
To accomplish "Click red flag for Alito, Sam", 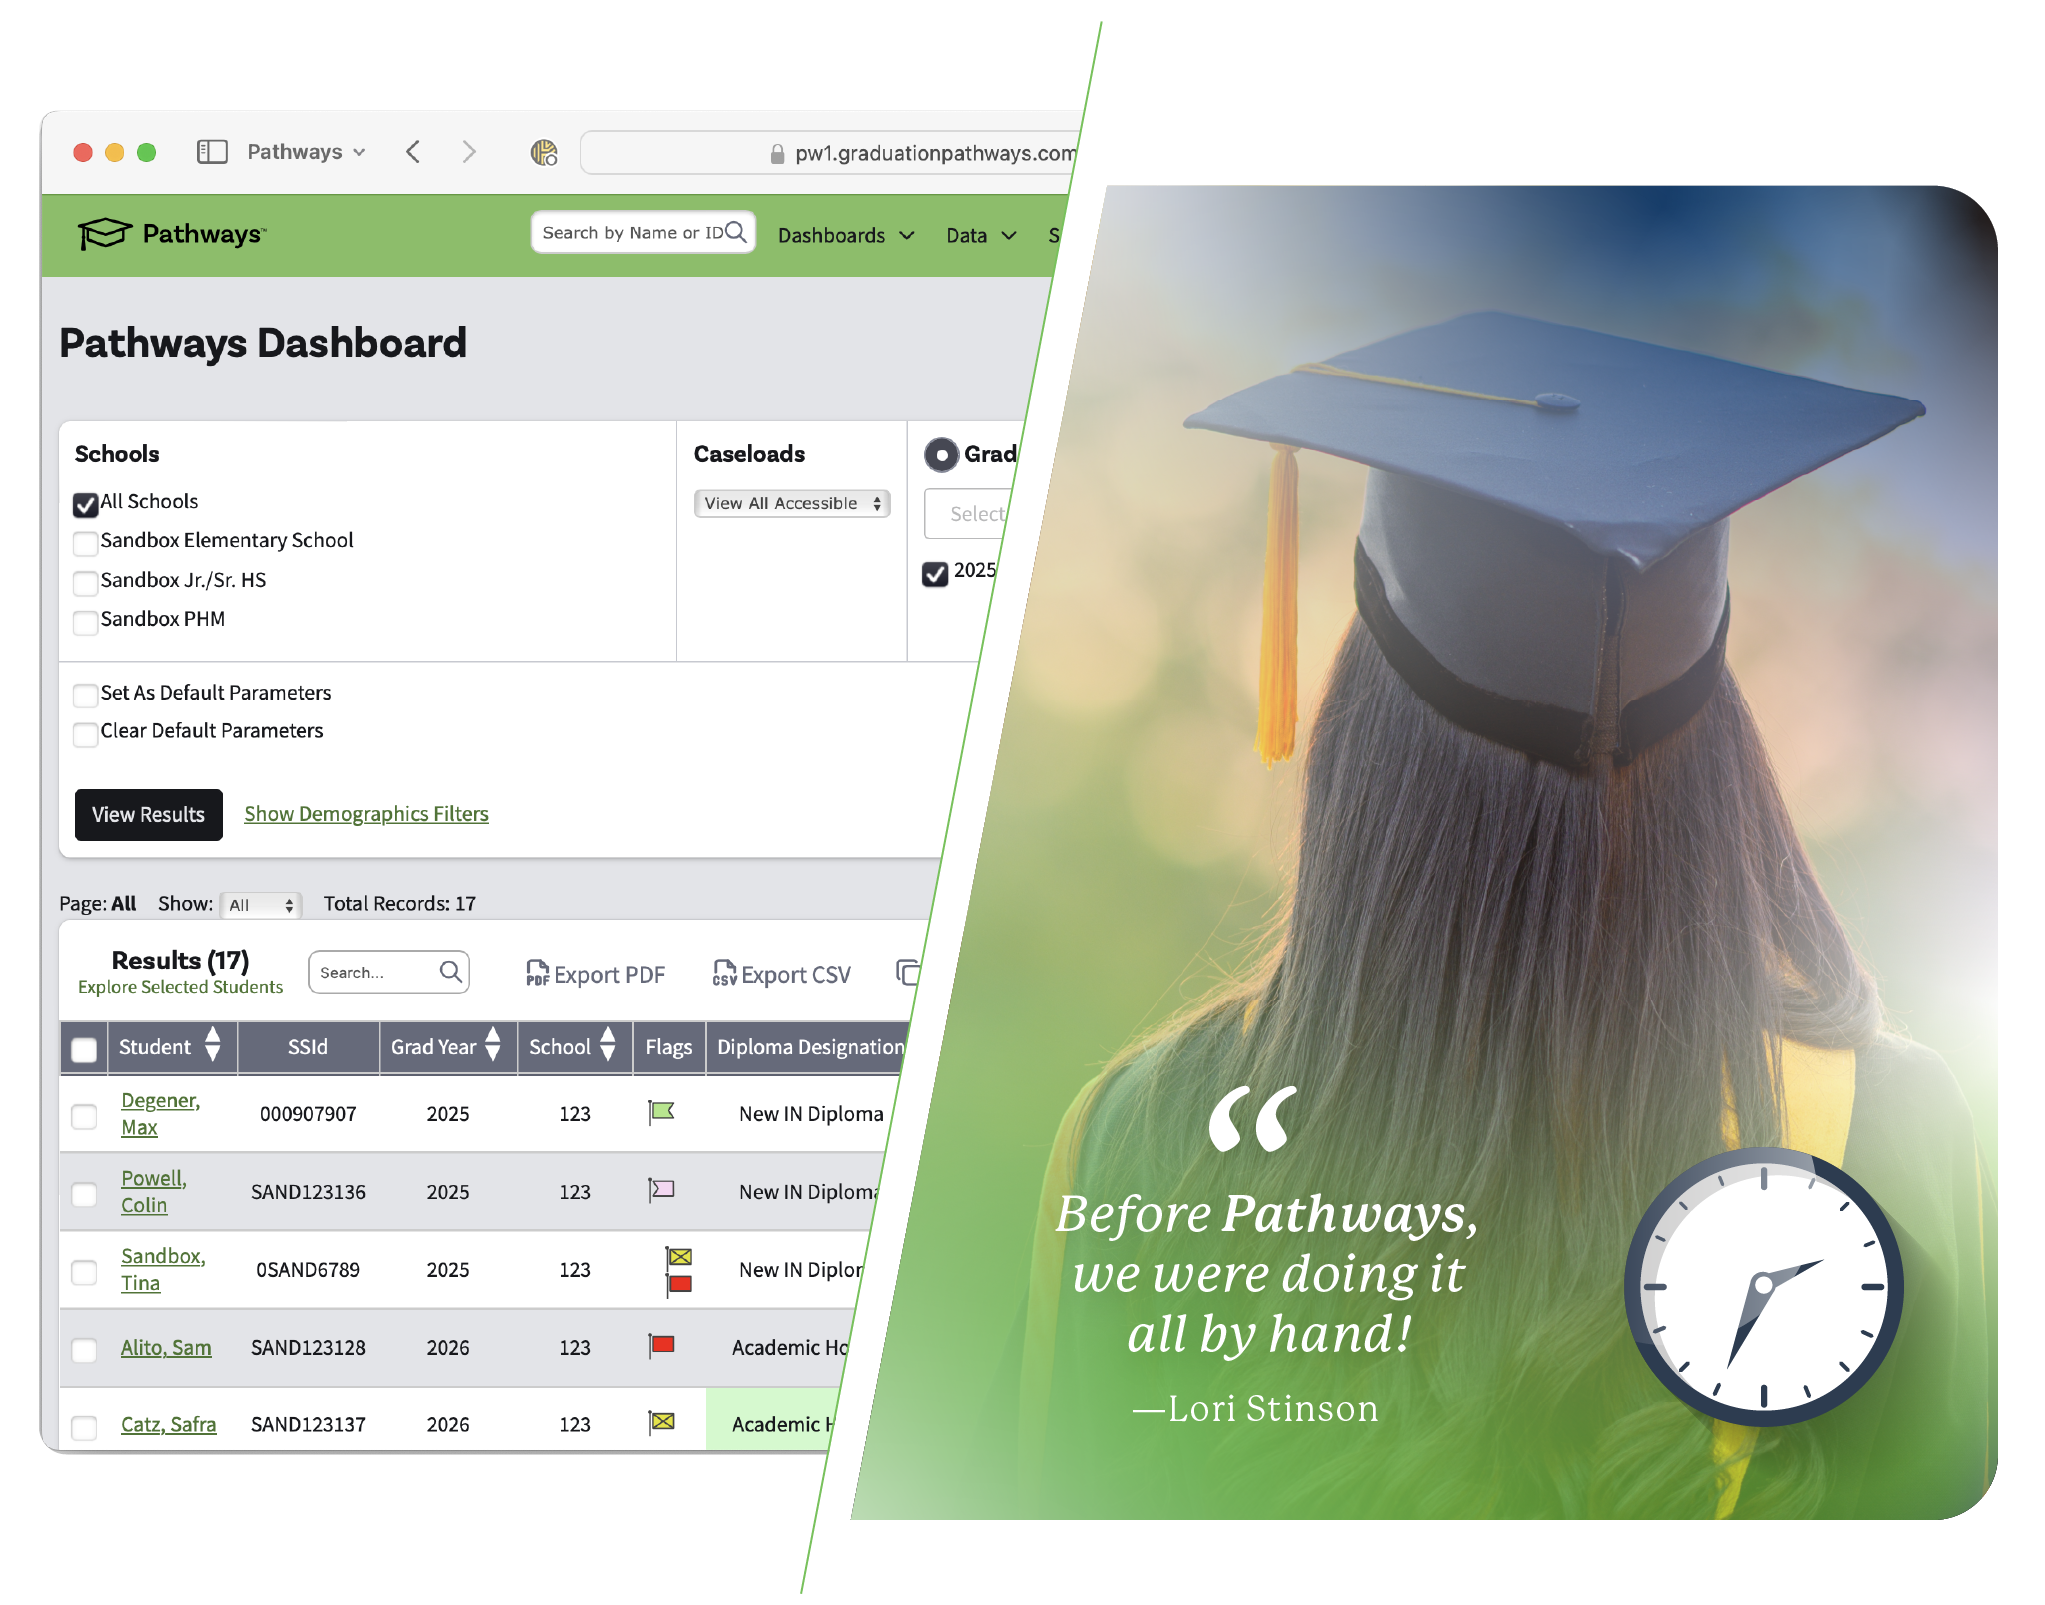I will pos(661,1346).
